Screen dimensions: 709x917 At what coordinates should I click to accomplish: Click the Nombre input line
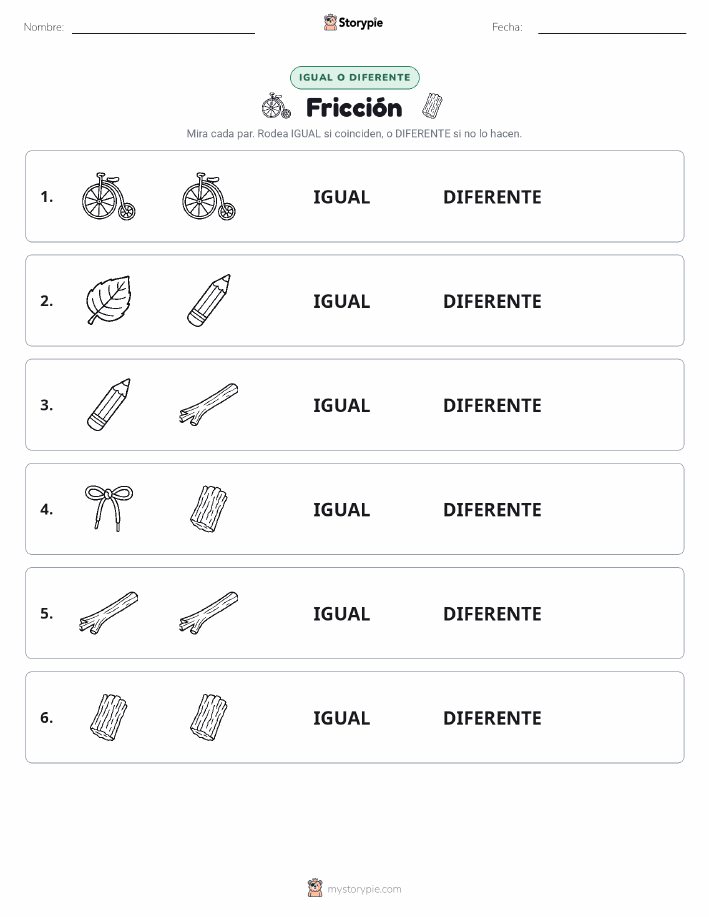tap(163, 27)
